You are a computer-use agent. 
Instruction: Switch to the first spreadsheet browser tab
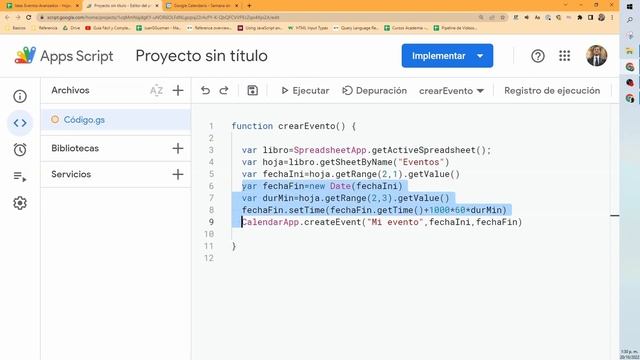coord(42,5)
